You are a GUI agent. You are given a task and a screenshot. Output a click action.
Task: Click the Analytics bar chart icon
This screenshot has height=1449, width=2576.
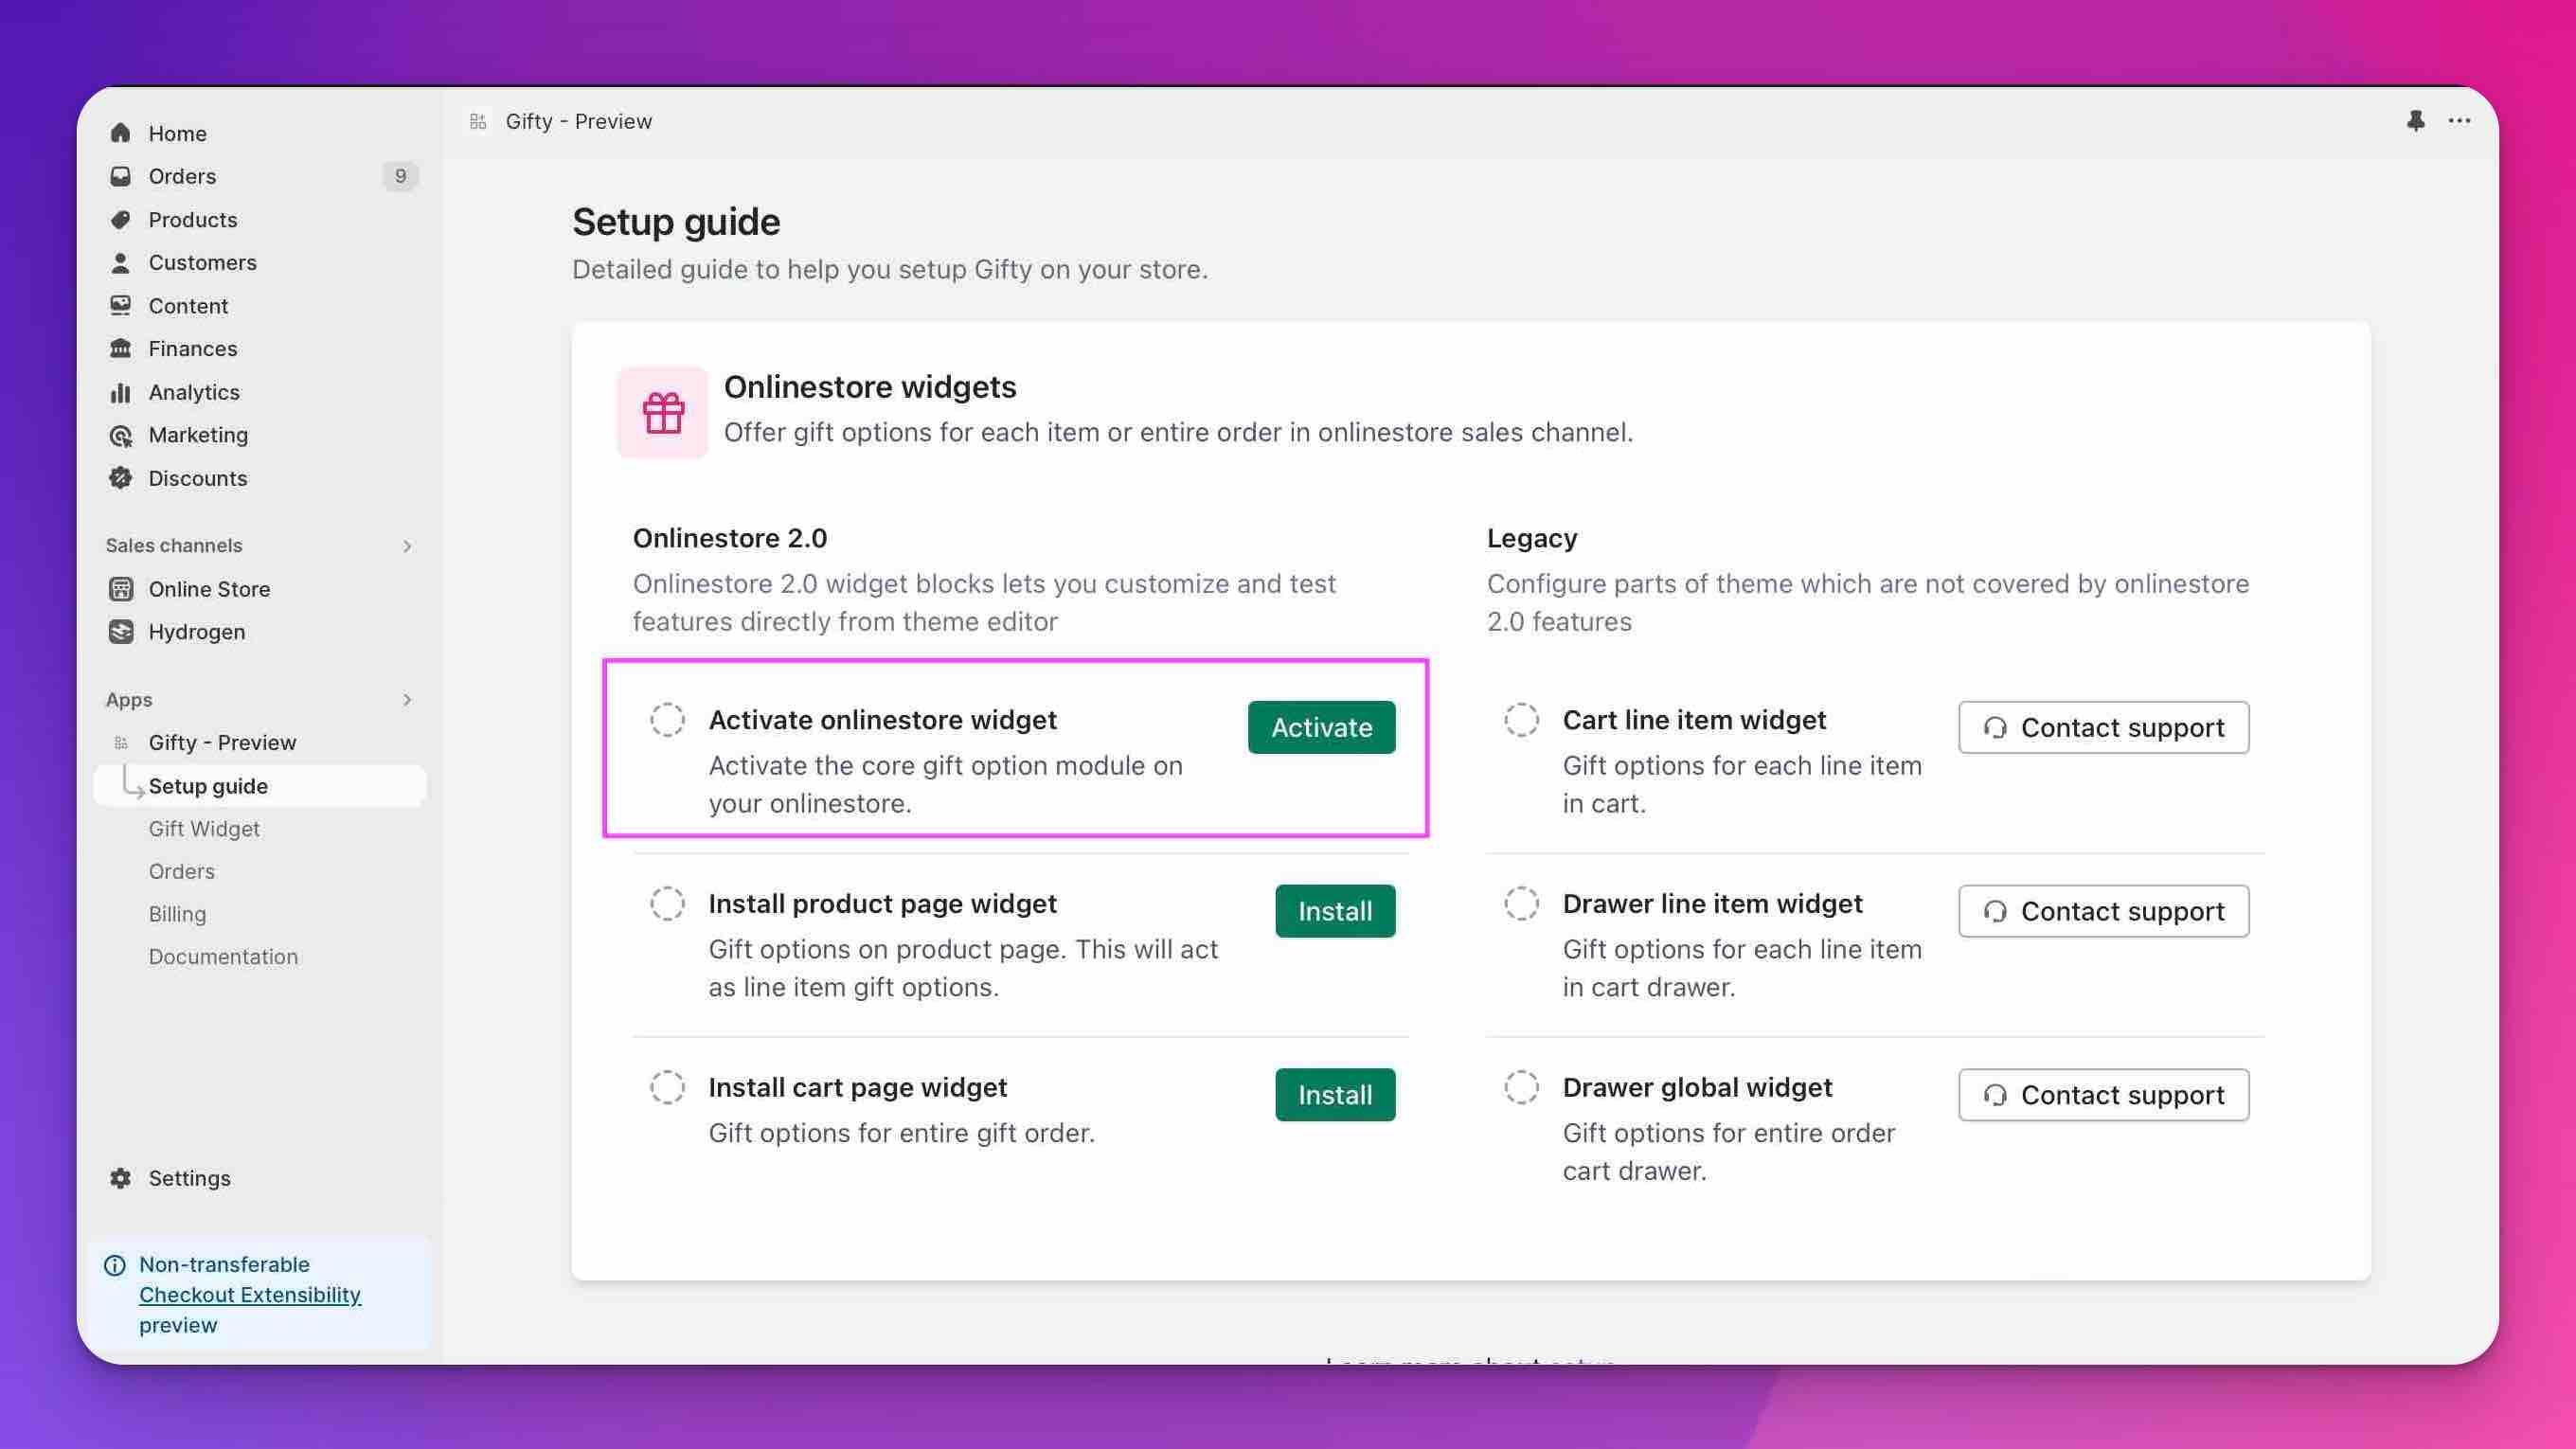coord(121,392)
